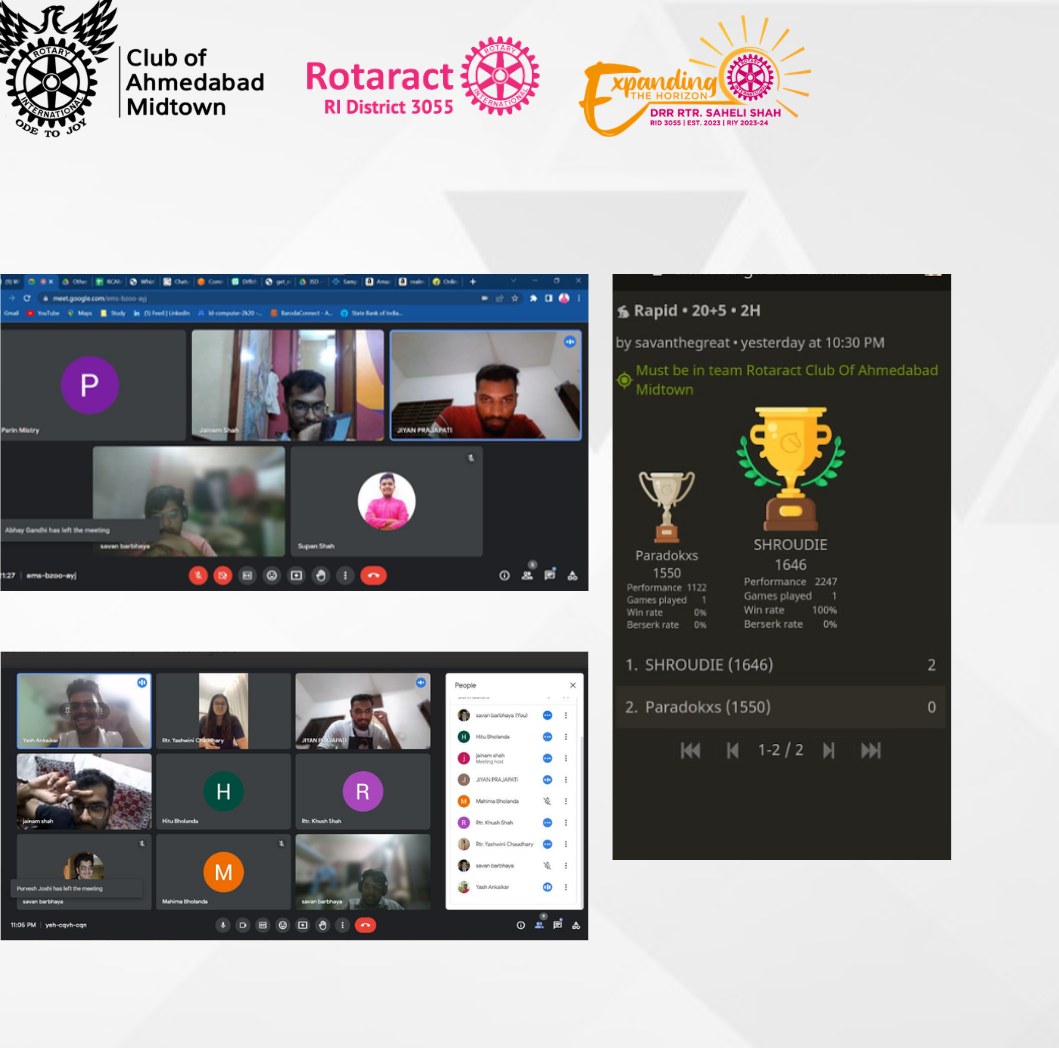Open the chat in the top Meet call
Screen dimensions: 1059x1048
550,575
